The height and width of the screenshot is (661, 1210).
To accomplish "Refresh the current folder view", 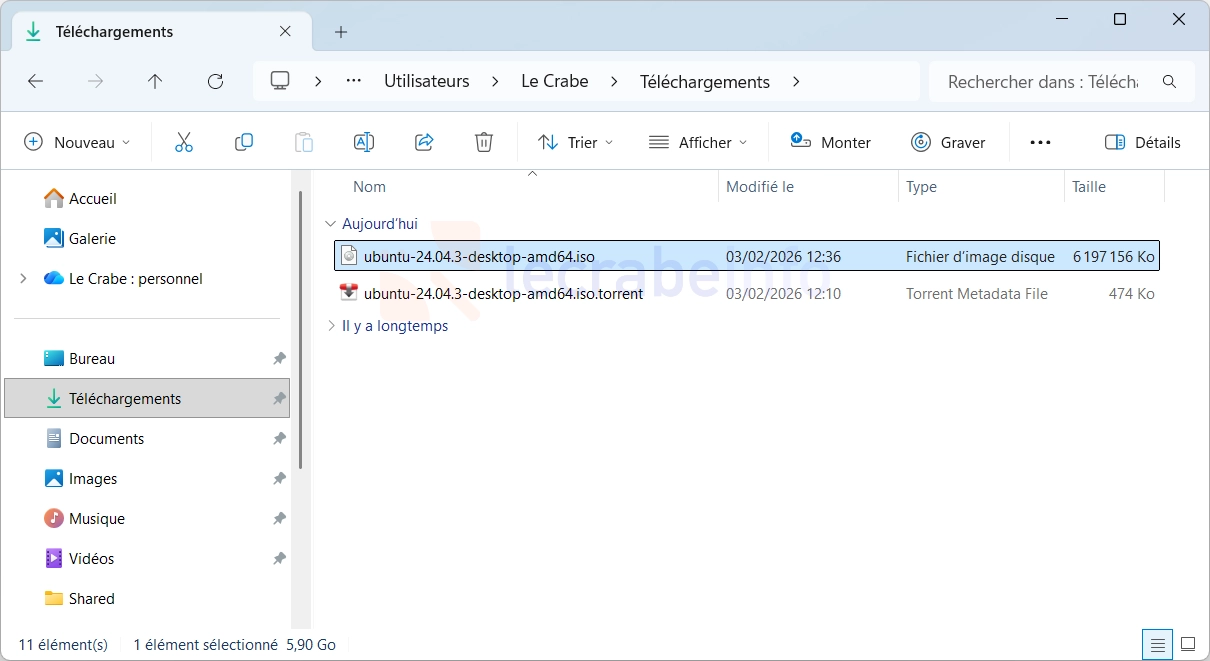I will (215, 82).
